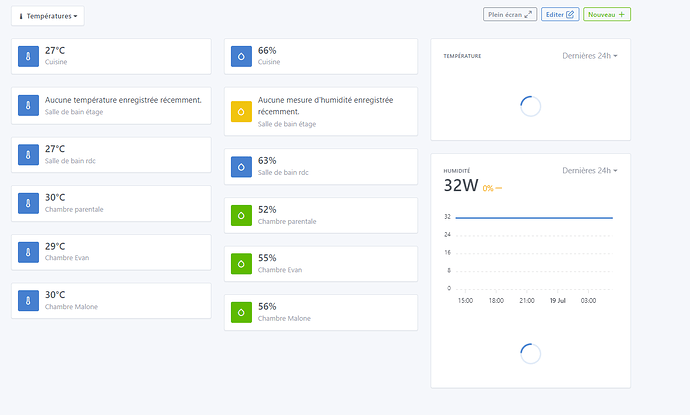
Task: Click the 32W humidity value
Action: [461, 185]
